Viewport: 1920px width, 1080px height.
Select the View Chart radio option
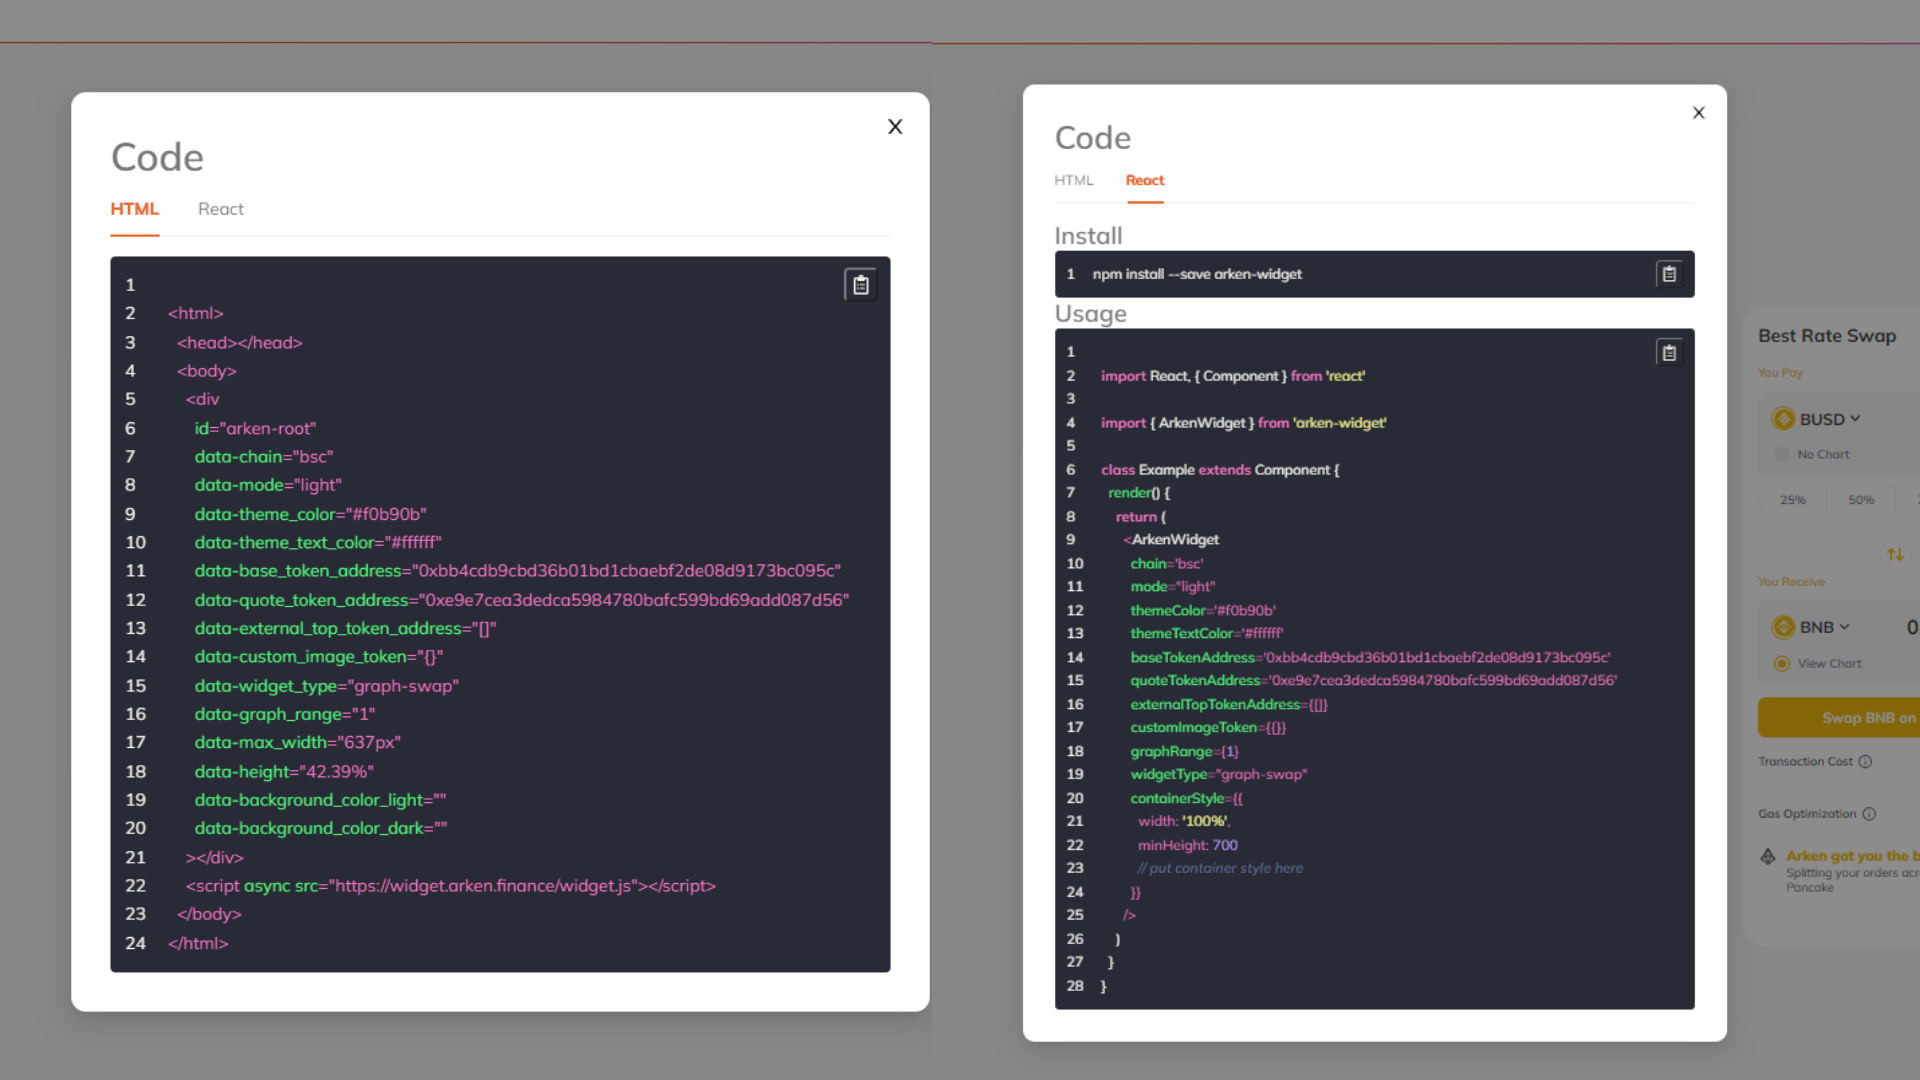(1781, 663)
